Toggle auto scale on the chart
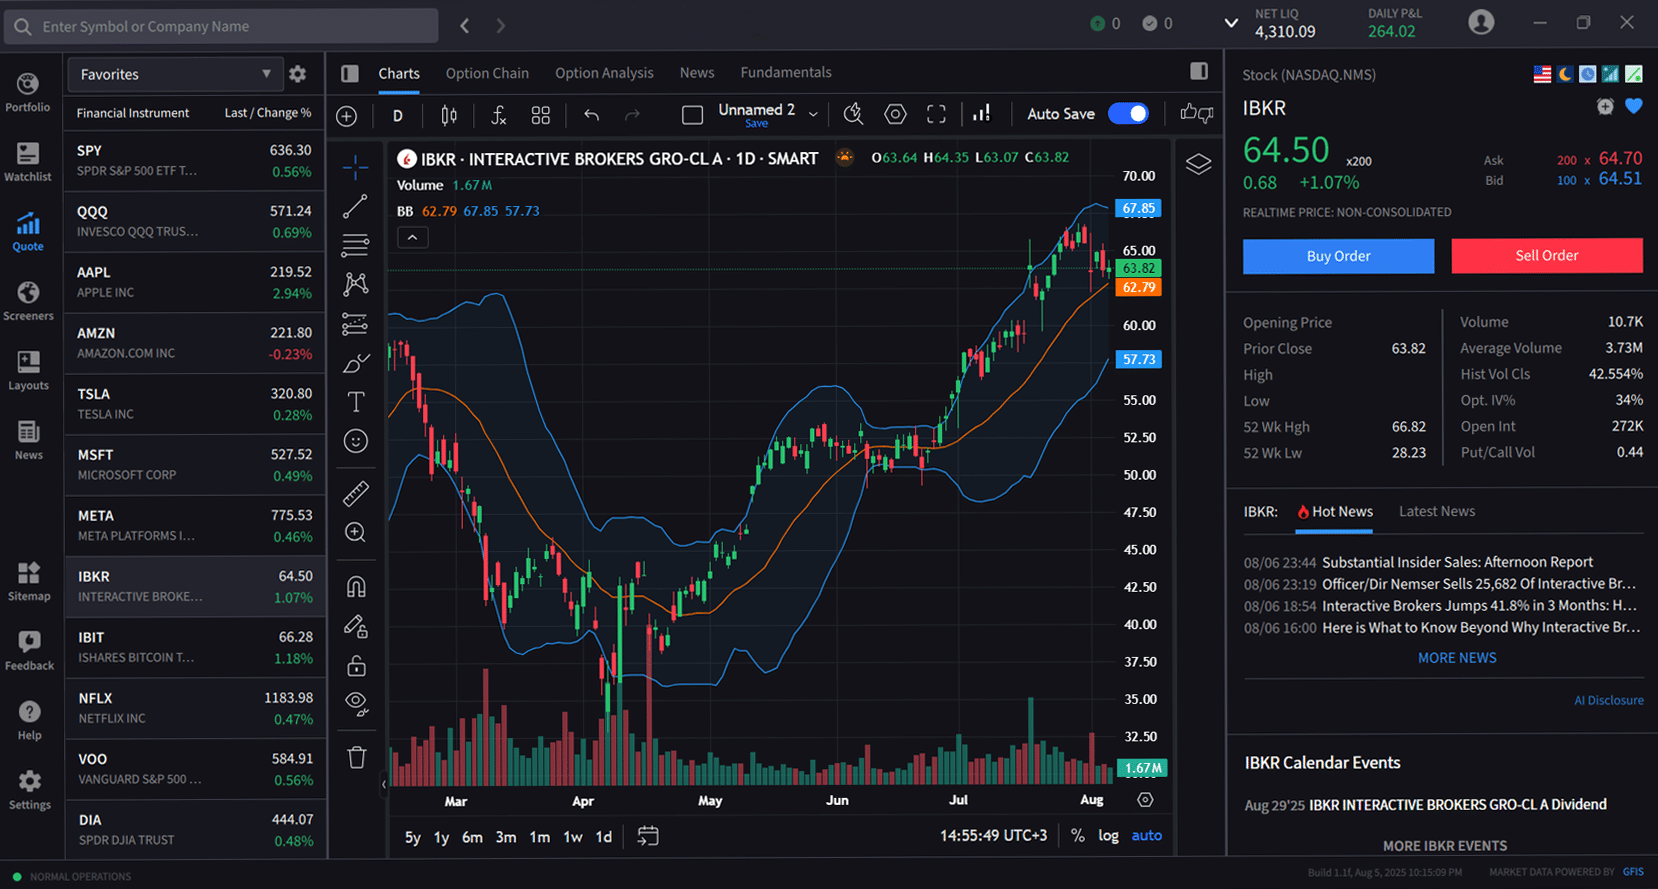This screenshot has width=1658, height=889. (x=1146, y=836)
